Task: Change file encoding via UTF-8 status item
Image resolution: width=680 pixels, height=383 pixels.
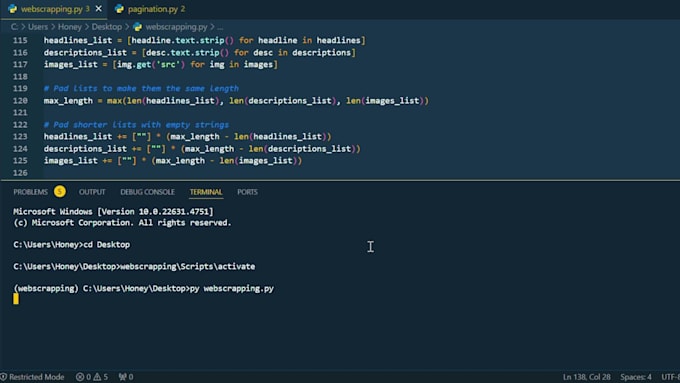Action: click(x=670, y=377)
